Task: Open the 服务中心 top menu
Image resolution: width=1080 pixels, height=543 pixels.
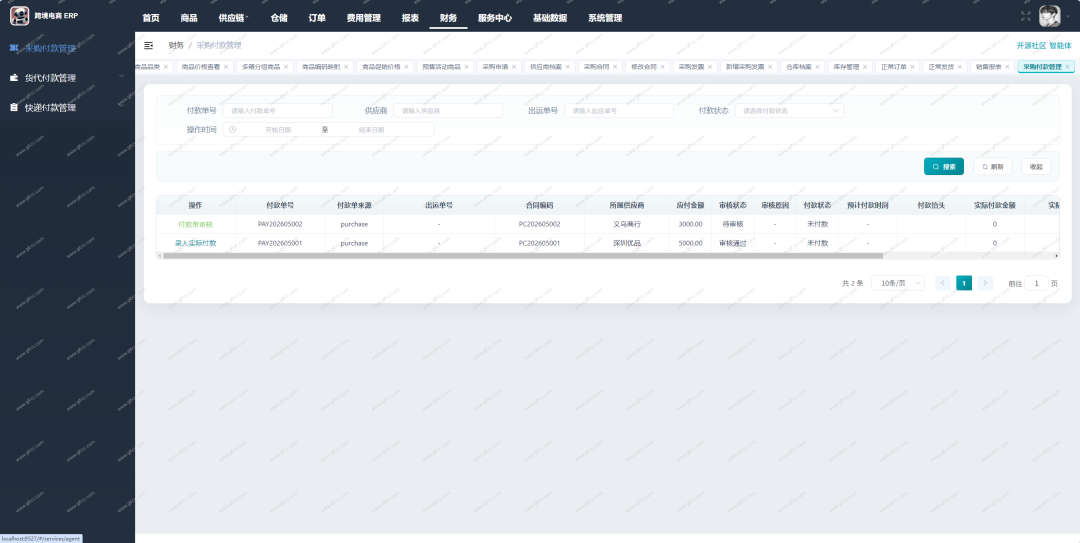Action: pos(495,18)
